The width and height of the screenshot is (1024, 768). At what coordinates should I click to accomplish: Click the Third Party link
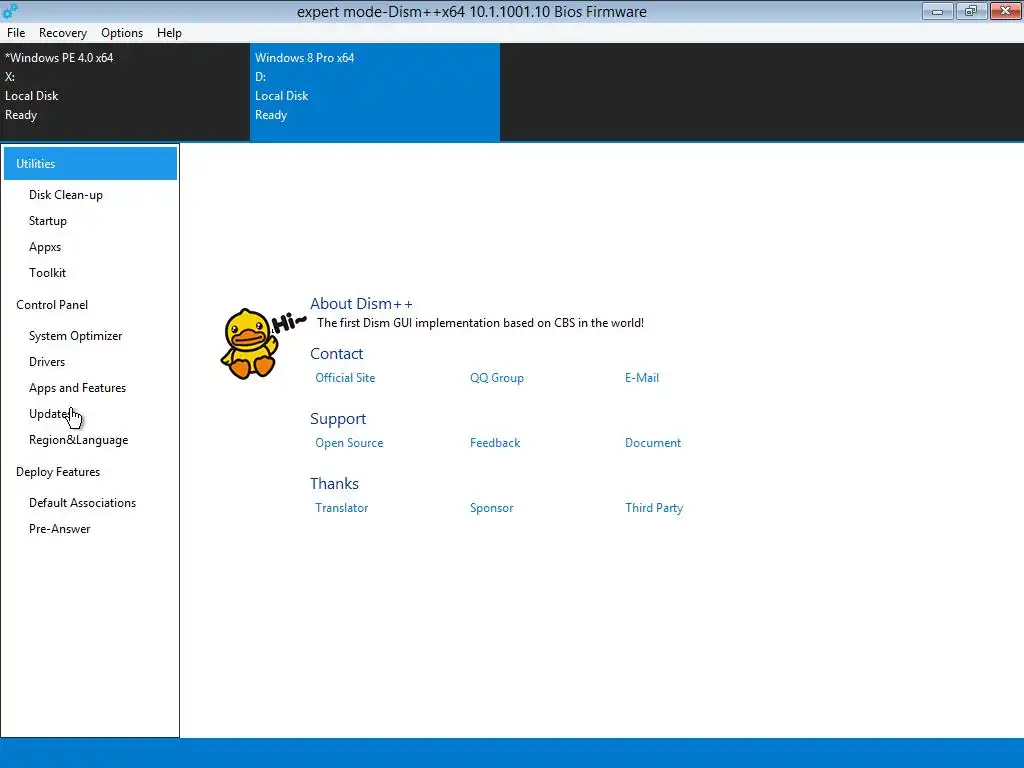coord(654,508)
